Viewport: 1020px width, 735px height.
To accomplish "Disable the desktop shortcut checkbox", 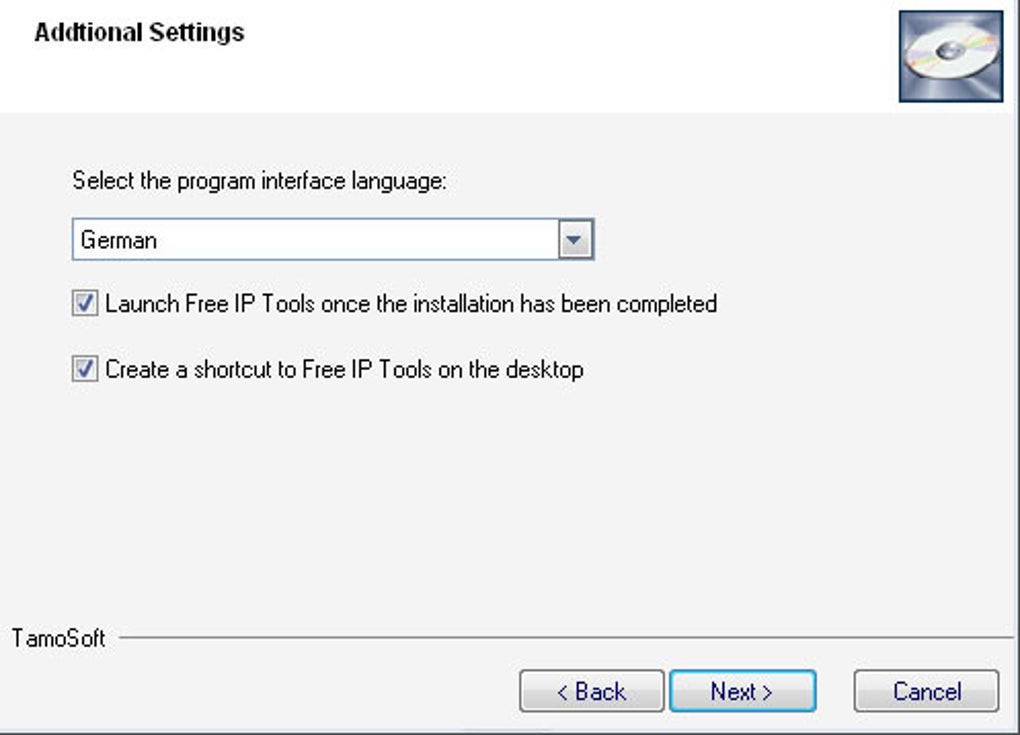I will (85, 370).
